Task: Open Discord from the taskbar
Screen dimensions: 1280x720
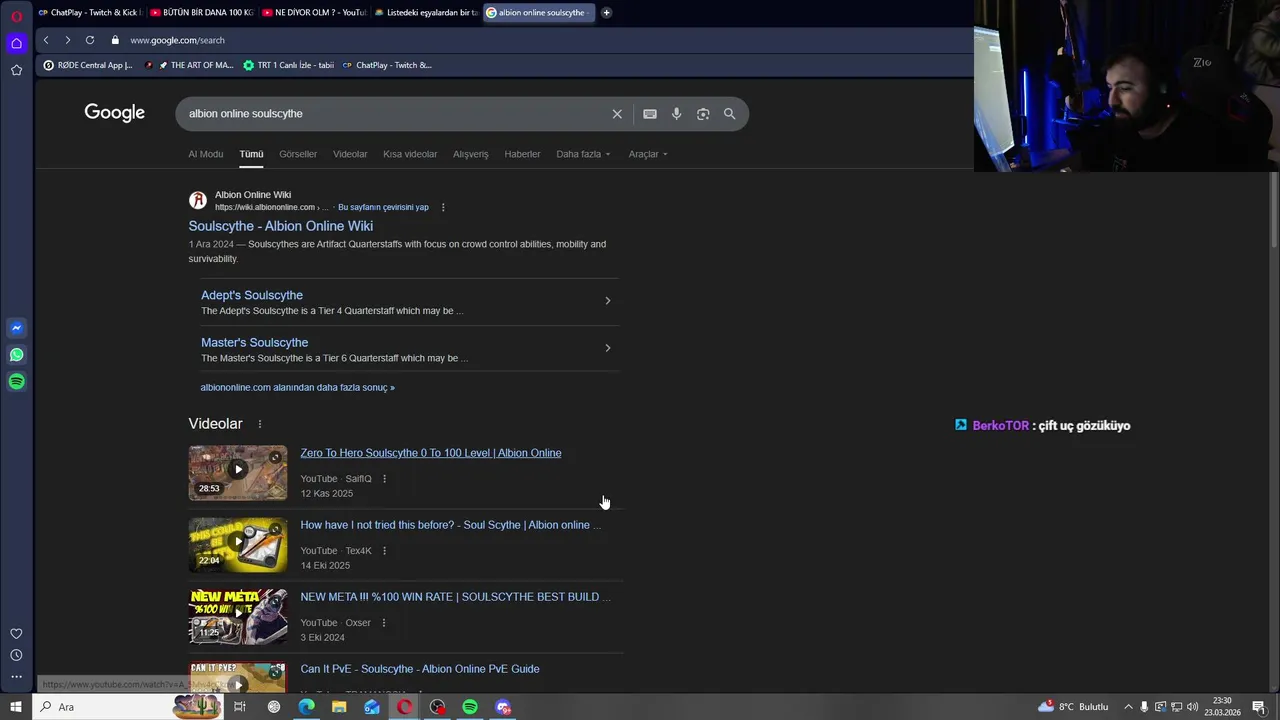Action: pos(503,707)
